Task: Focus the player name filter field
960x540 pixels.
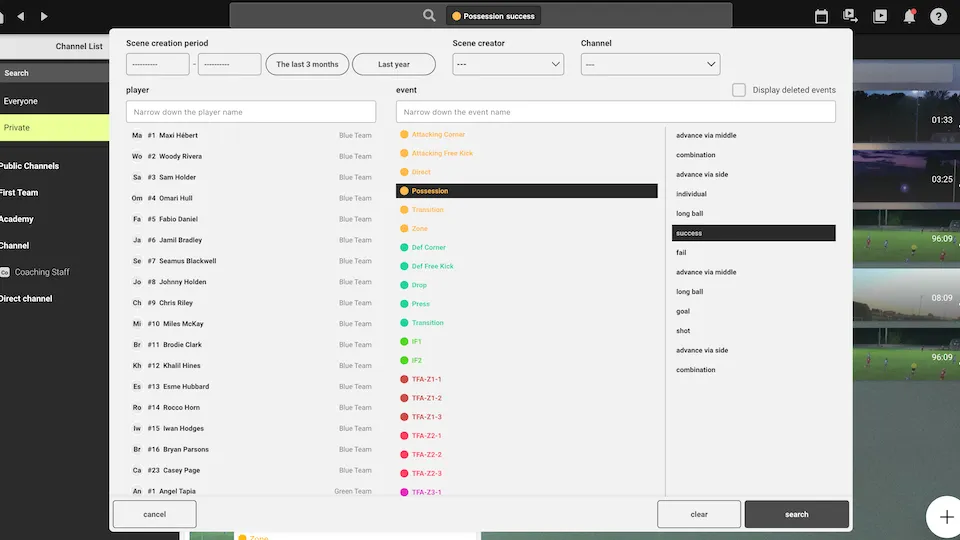Action: pos(251,112)
